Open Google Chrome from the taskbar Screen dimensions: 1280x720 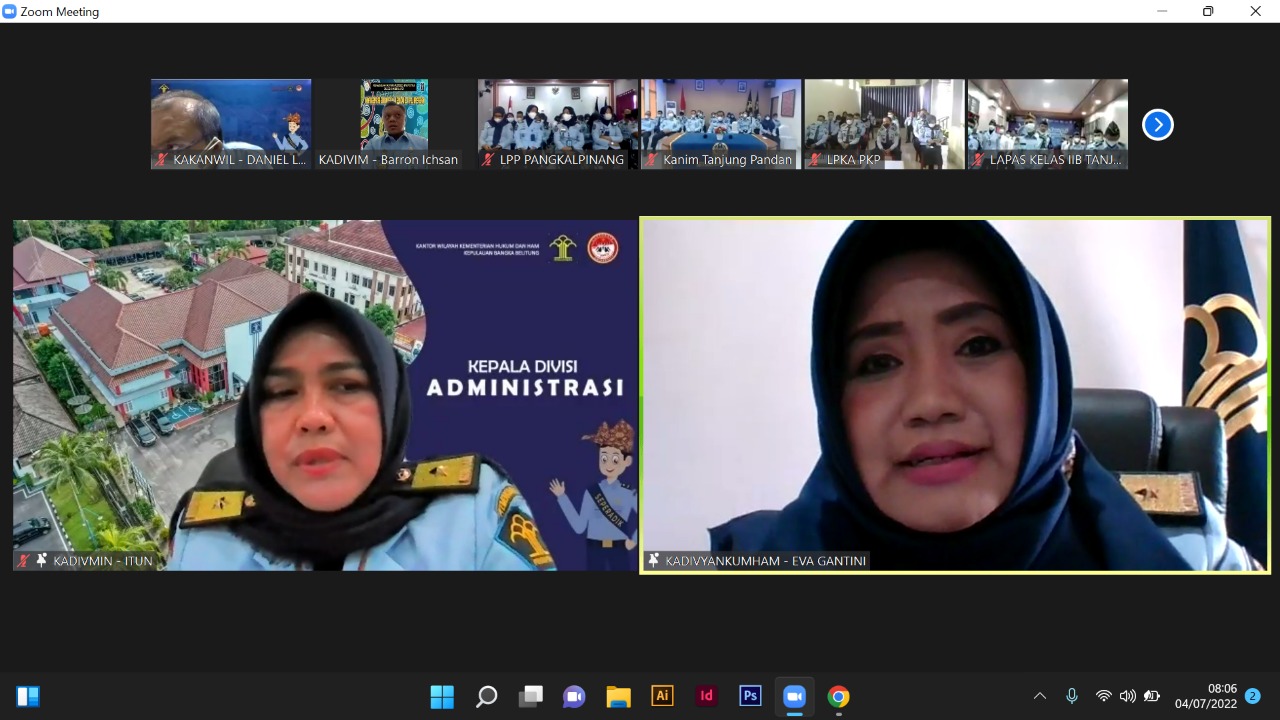click(838, 697)
